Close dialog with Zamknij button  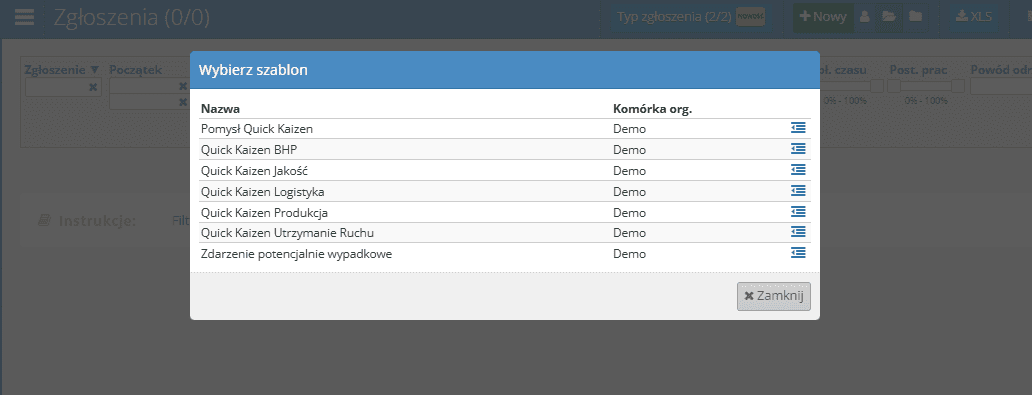pyautogui.click(x=774, y=296)
